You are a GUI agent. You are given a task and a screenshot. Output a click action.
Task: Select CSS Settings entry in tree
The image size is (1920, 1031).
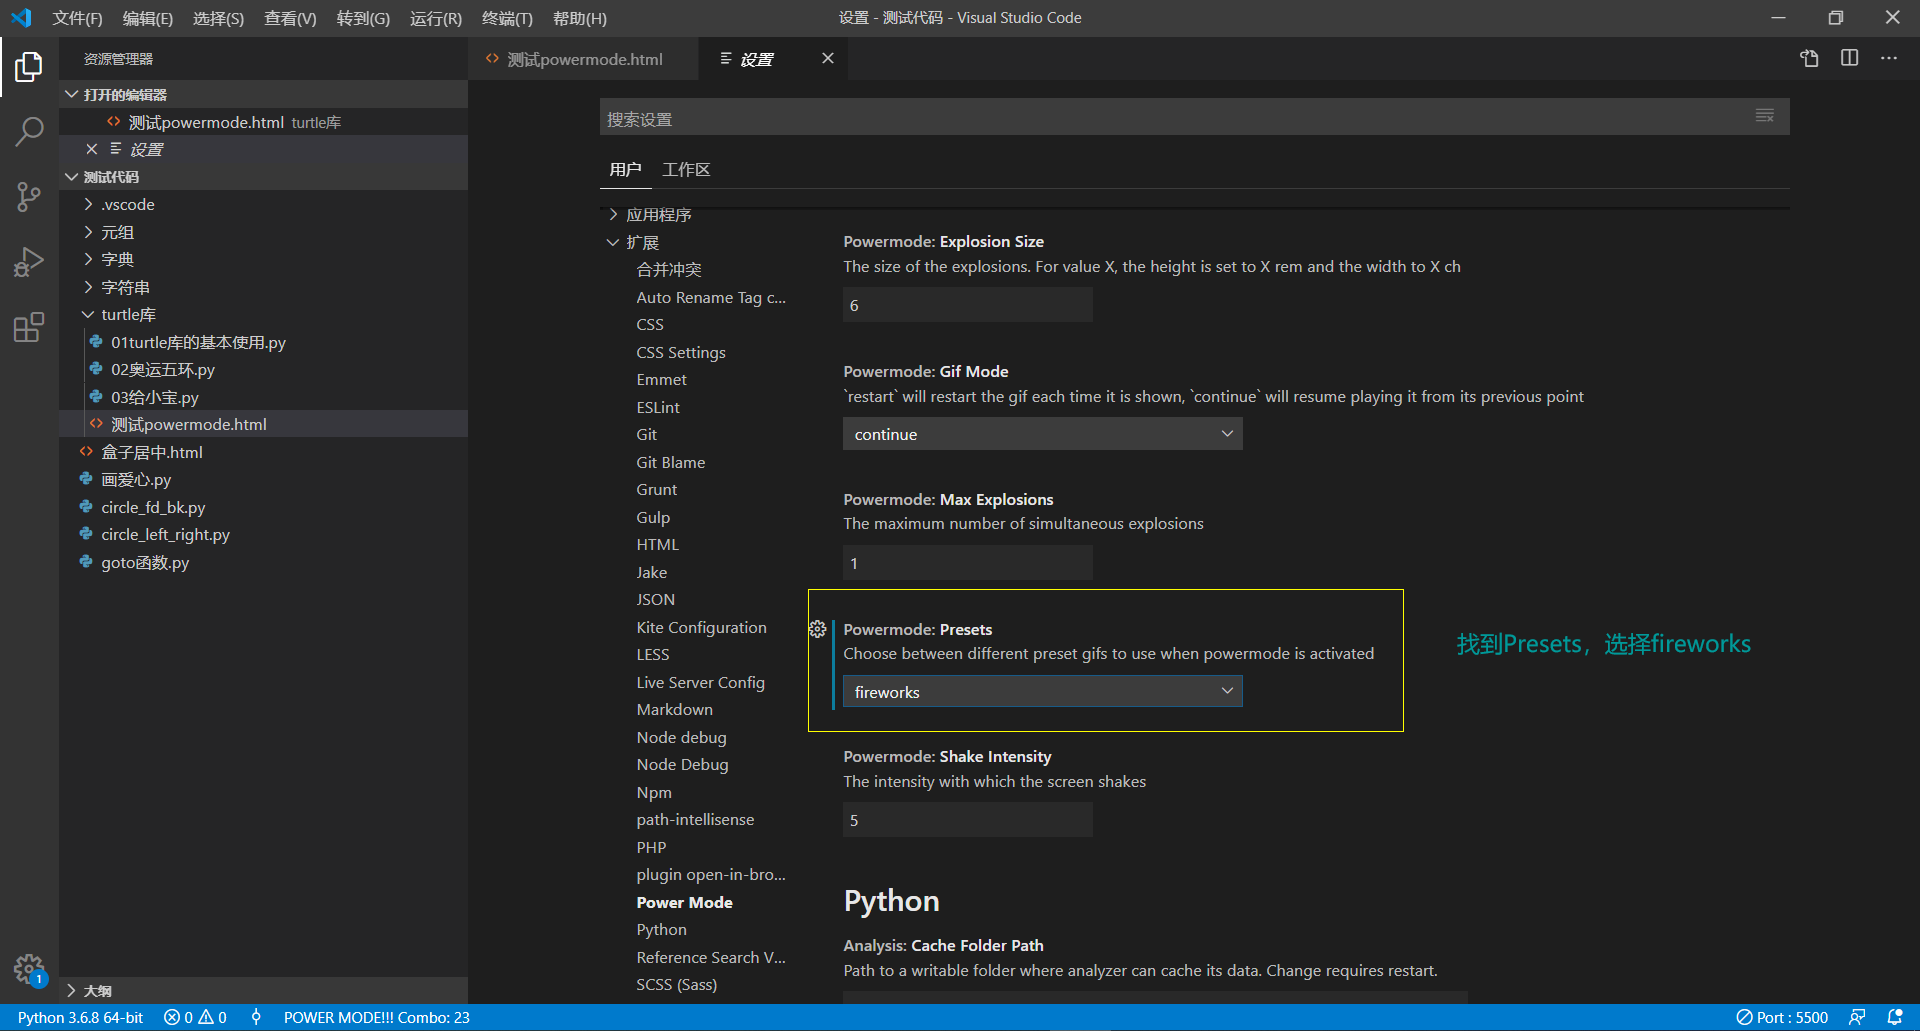point(681,352)
